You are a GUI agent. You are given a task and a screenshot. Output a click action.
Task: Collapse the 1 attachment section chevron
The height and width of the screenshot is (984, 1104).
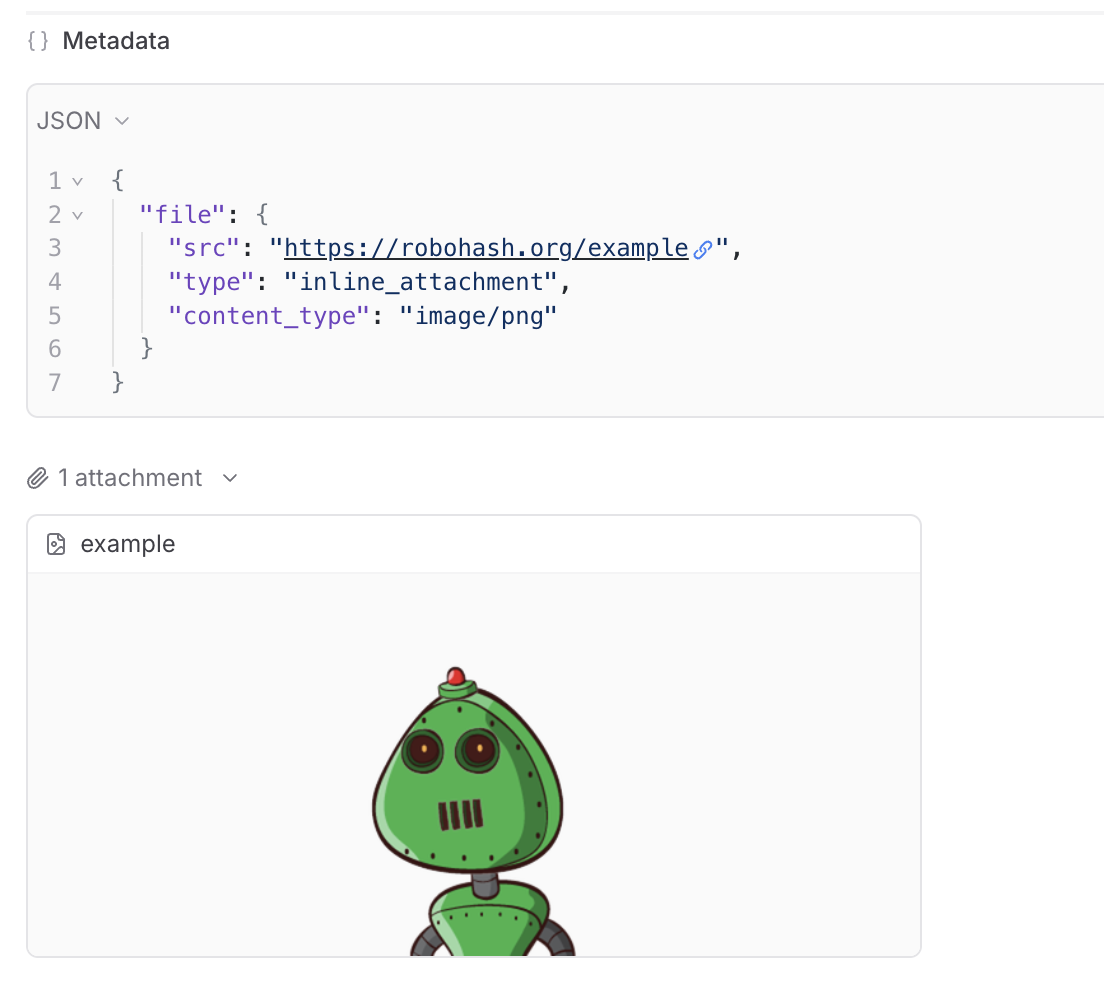[229, 479]
